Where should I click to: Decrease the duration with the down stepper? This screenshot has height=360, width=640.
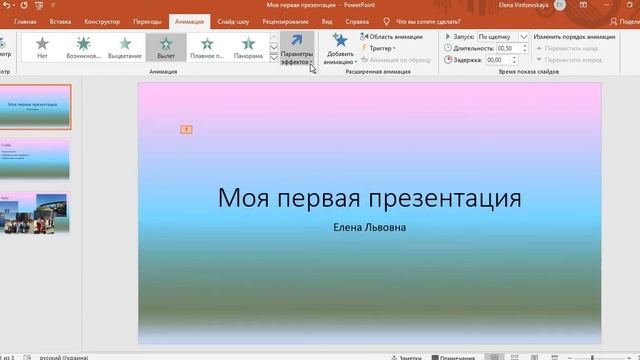[x=525, y=51]
